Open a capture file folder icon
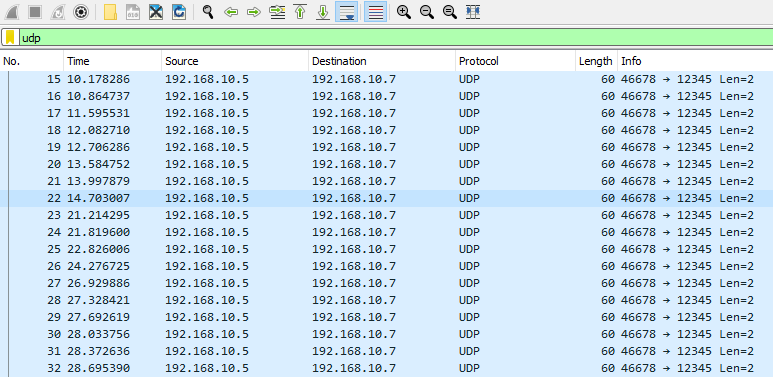773x377 pixels. [x=110, y=12]
